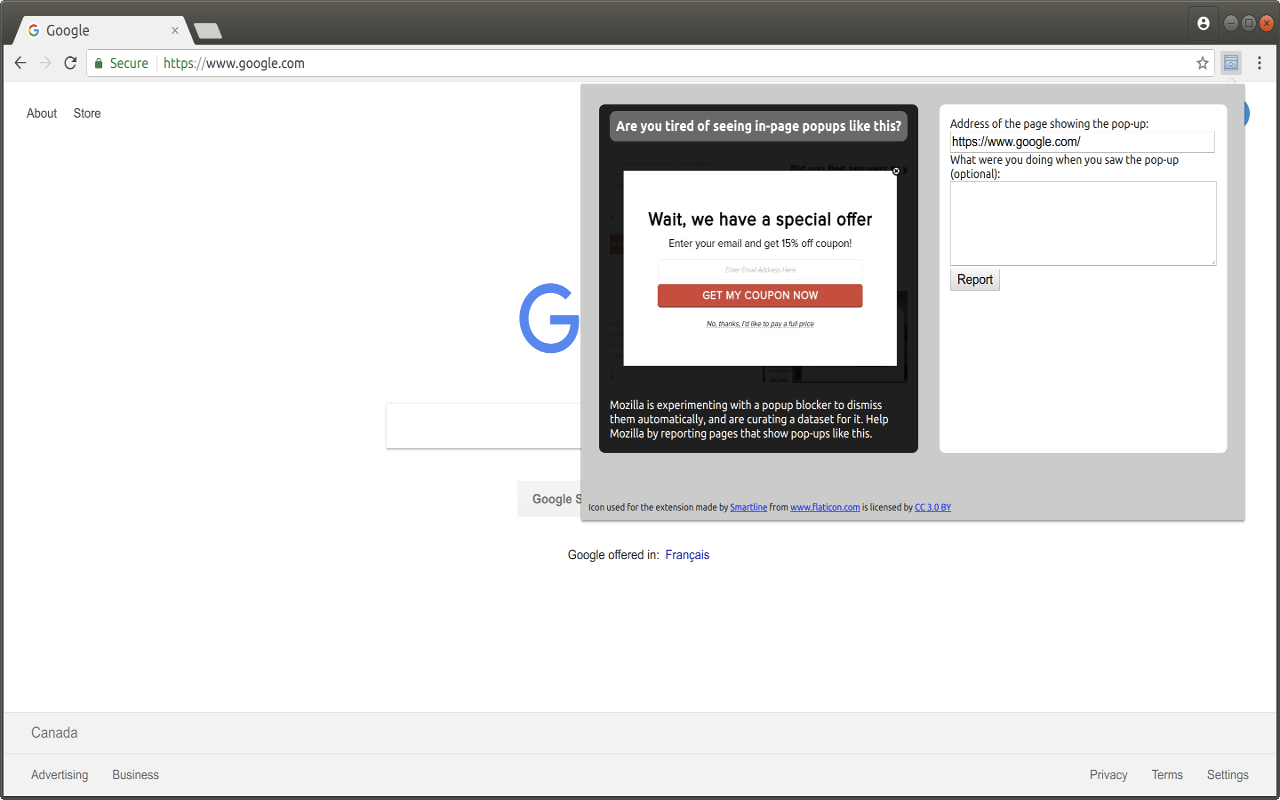
Task: Click the popup blocker extension icon
Action: point(1231,62)
